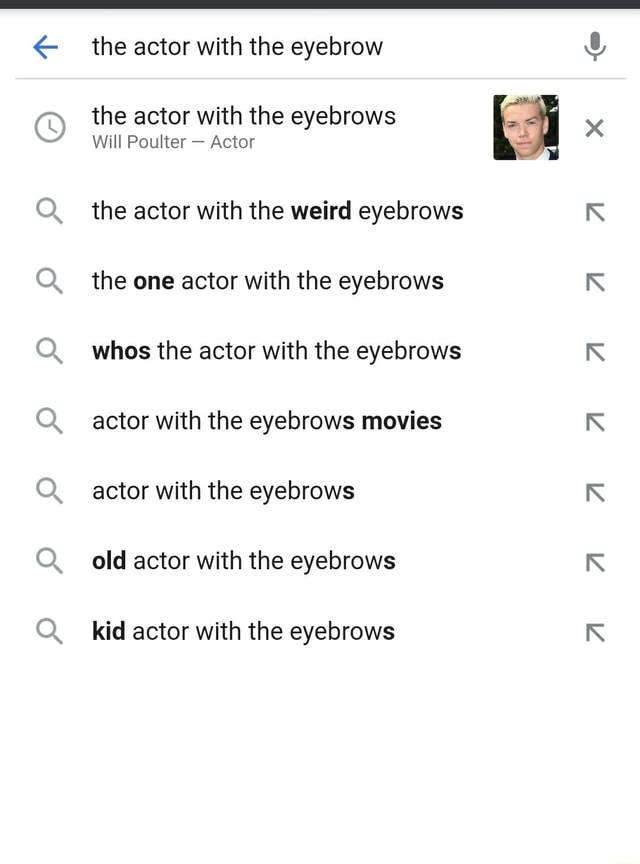Click the Will Poulter face thumbnail
Screen dimensions: 640x864
[525, 128]
